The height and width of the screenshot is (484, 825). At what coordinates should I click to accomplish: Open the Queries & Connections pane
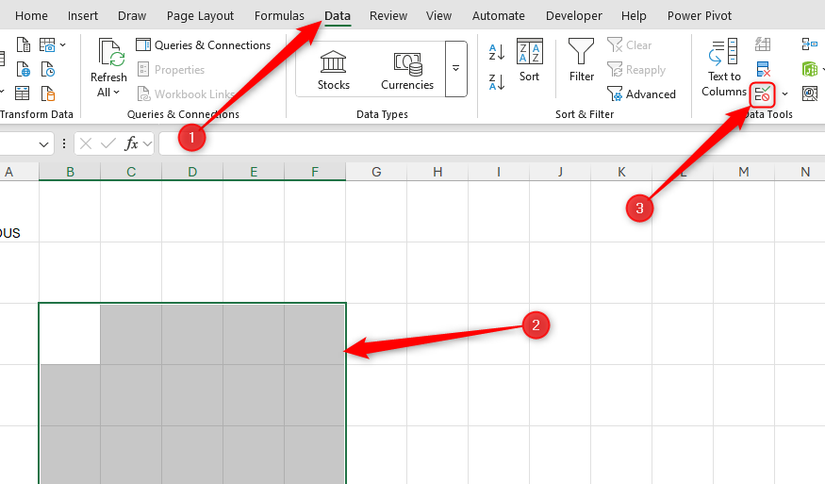tap(203, 45)
